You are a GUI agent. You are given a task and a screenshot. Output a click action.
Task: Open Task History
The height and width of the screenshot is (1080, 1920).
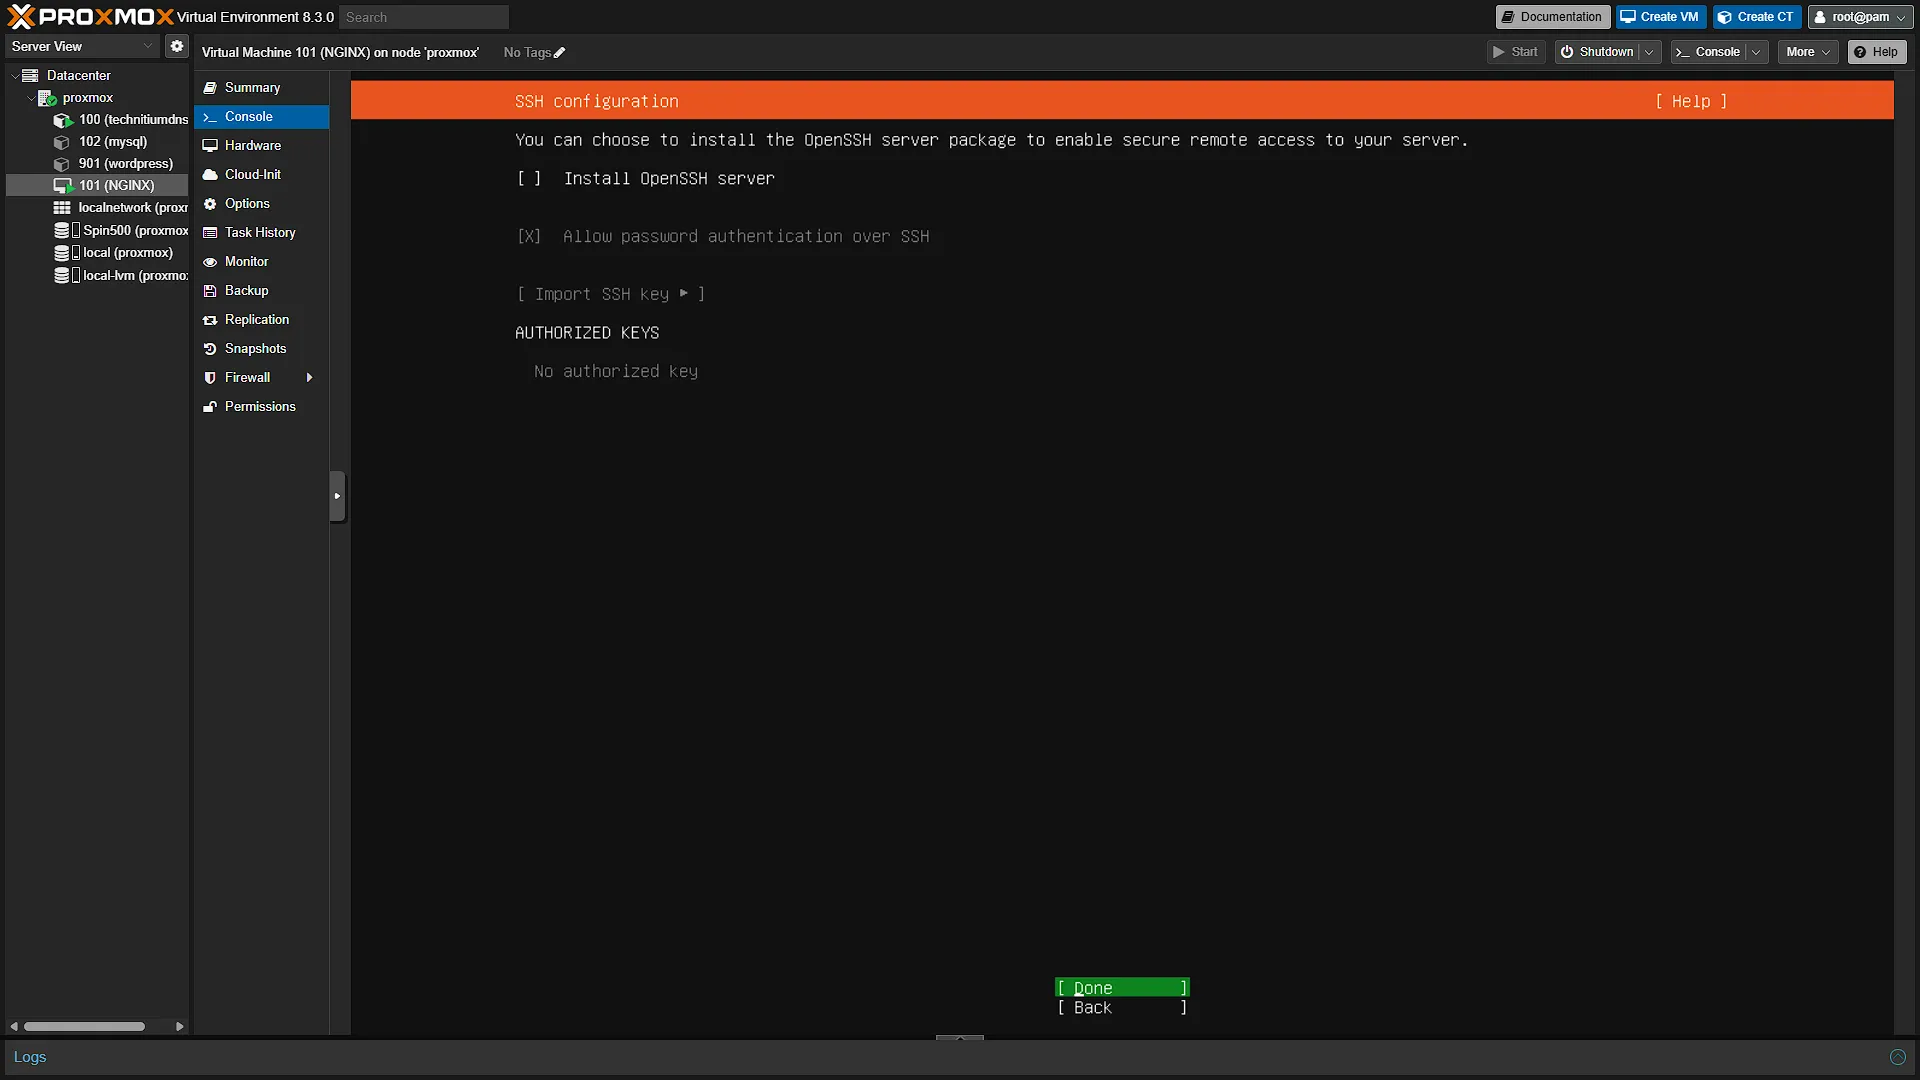pos(262,233)
